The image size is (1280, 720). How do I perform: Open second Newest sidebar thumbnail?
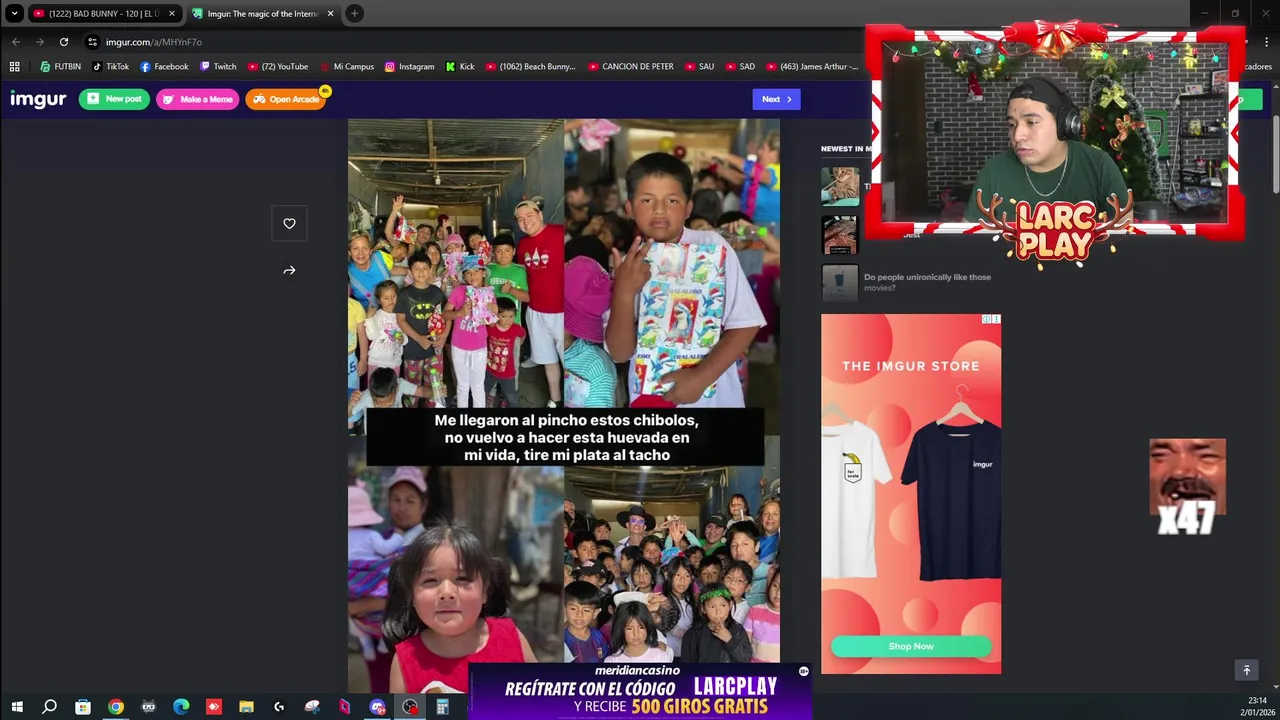click(x=840, y=235)
